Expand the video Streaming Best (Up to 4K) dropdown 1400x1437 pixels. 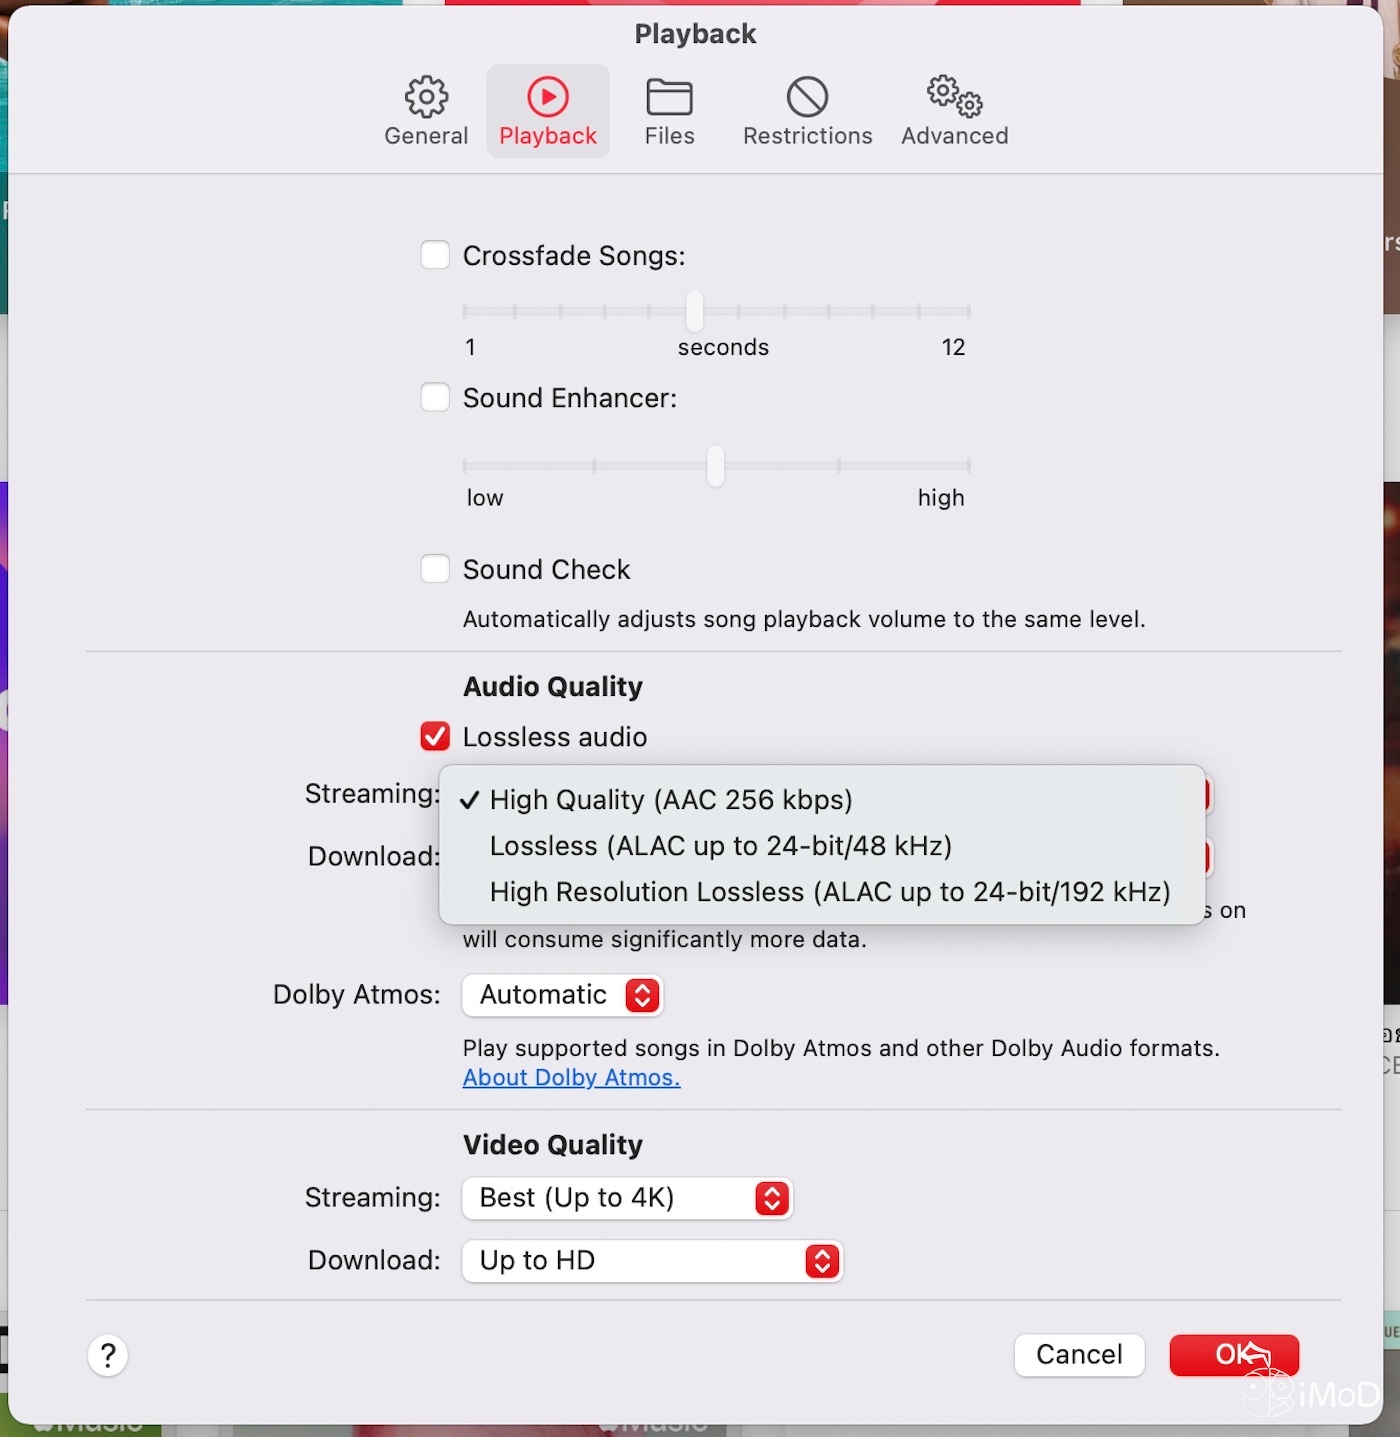[627, 1198]
